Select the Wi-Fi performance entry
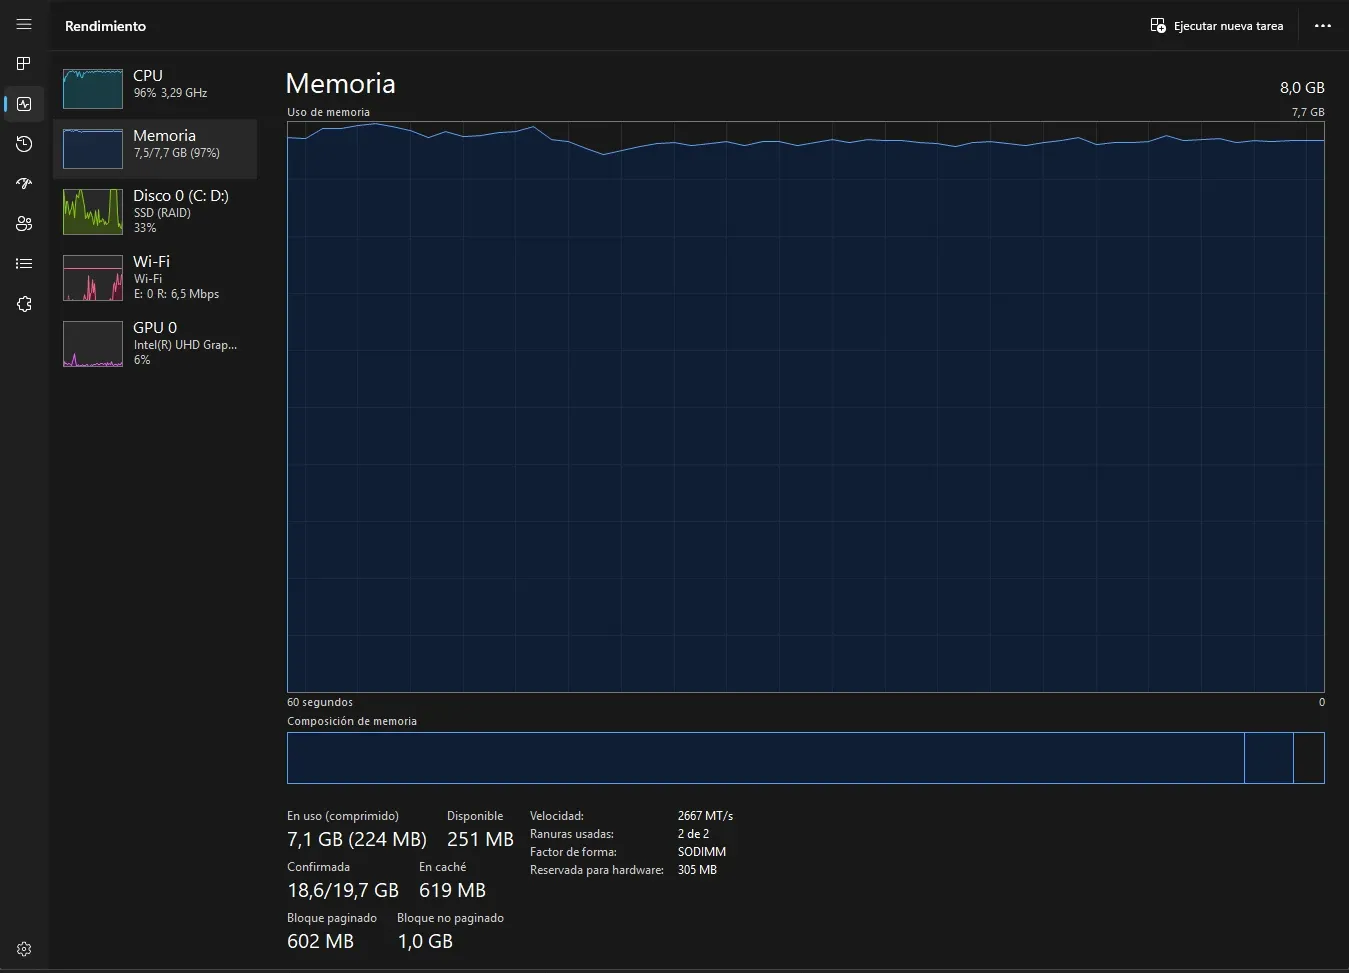The height and width of the screenshot is (973, 1349). 155,278
